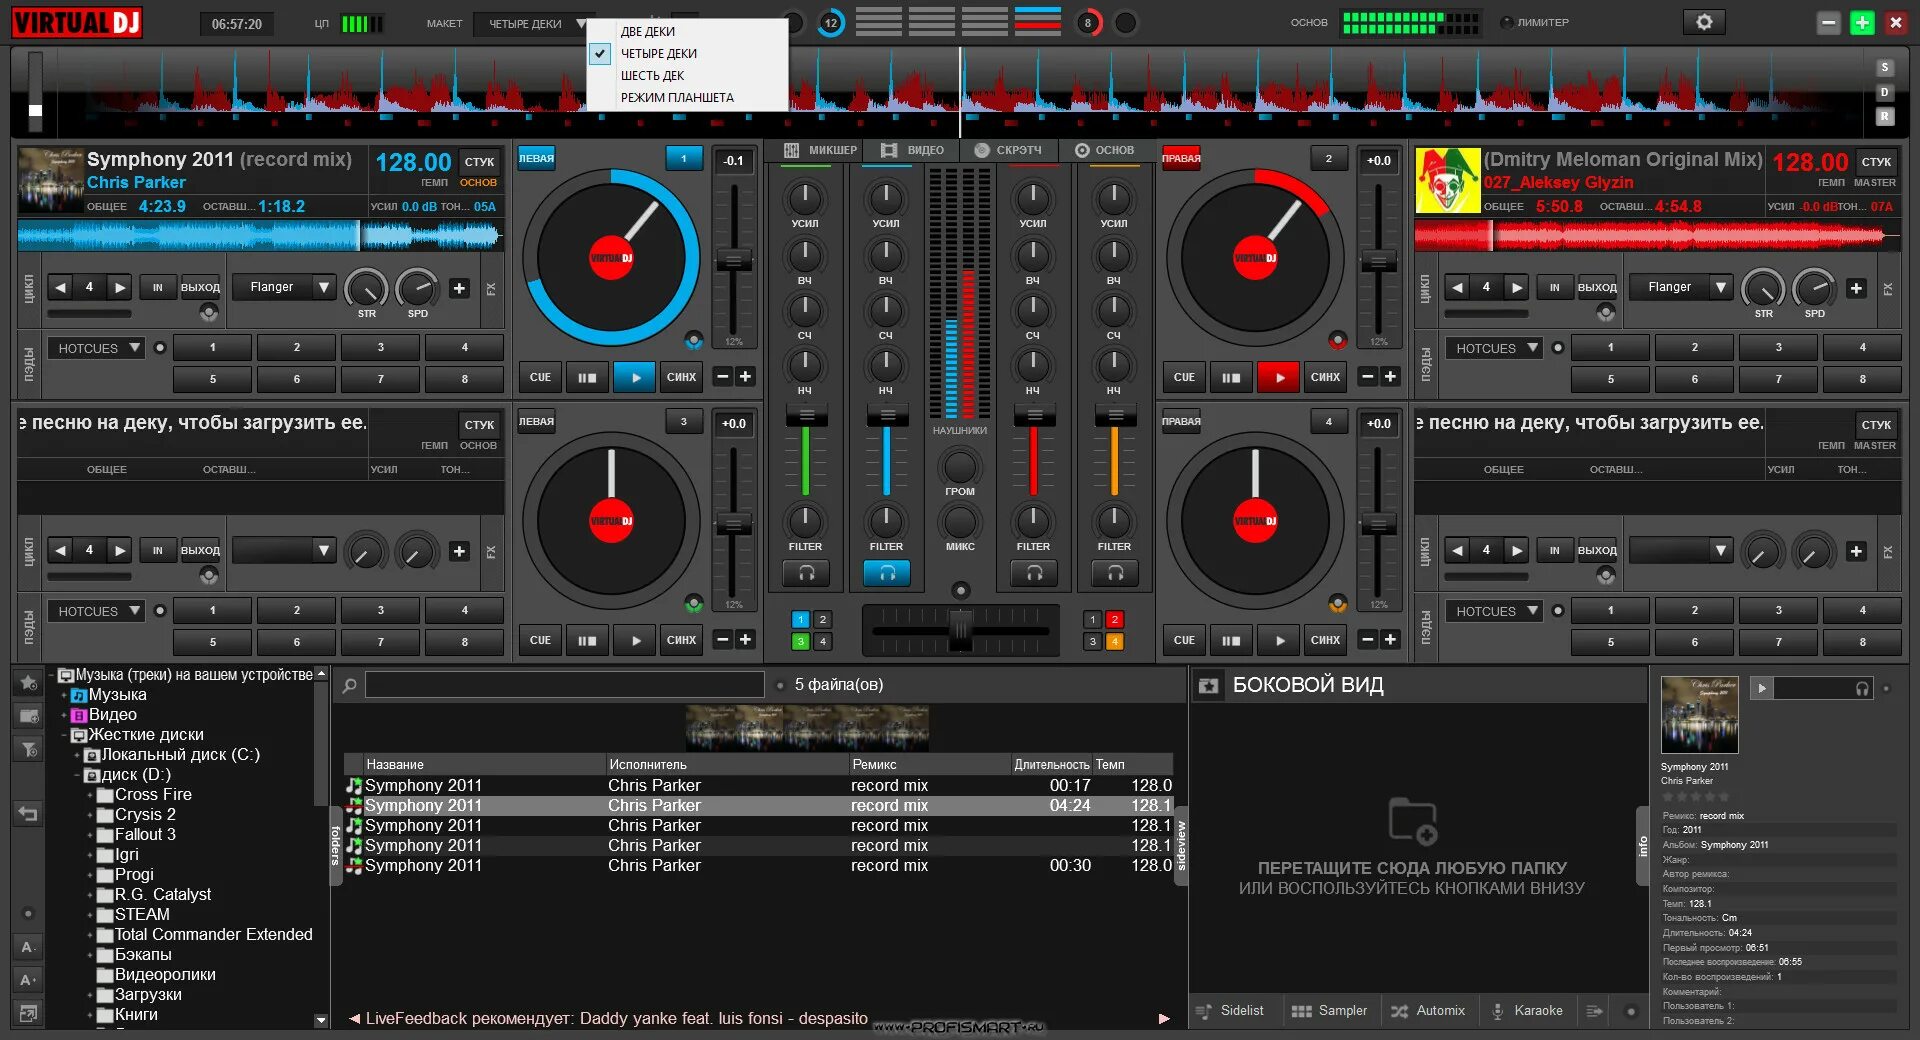Toggle sync on deck 1

tap(681, 377)
